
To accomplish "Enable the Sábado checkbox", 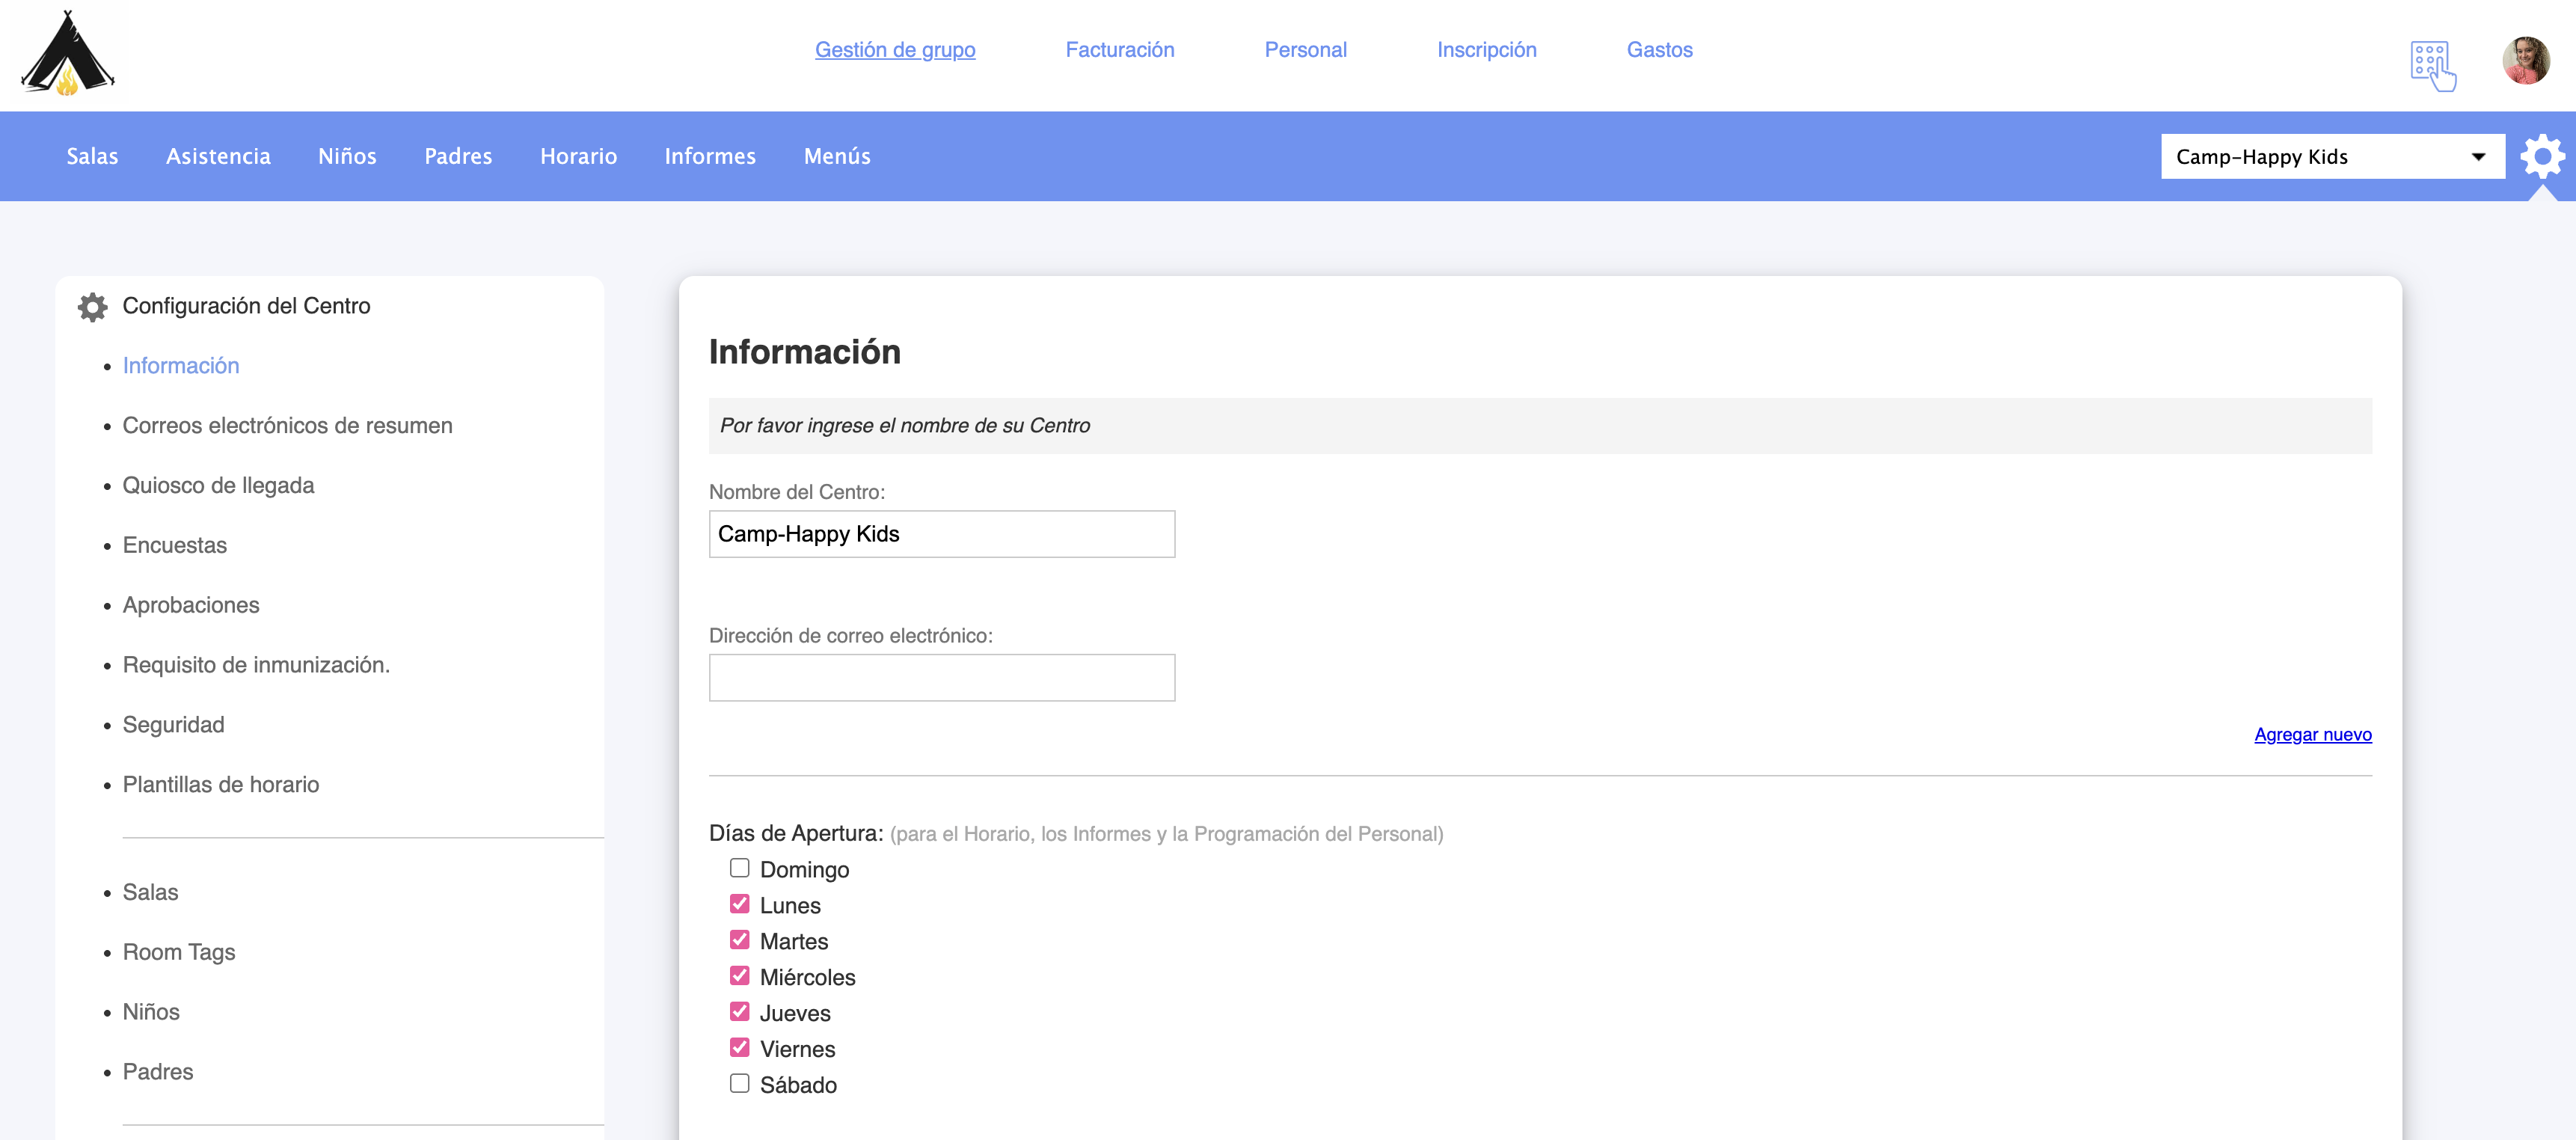I will coord(739,1083).
